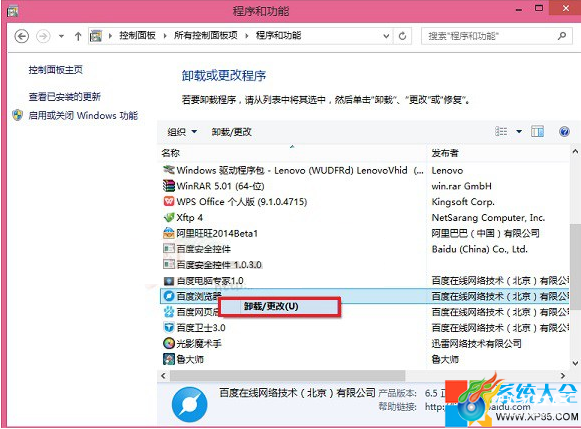Click the 阿里旺旺 icon

click(x=169, y=233)
